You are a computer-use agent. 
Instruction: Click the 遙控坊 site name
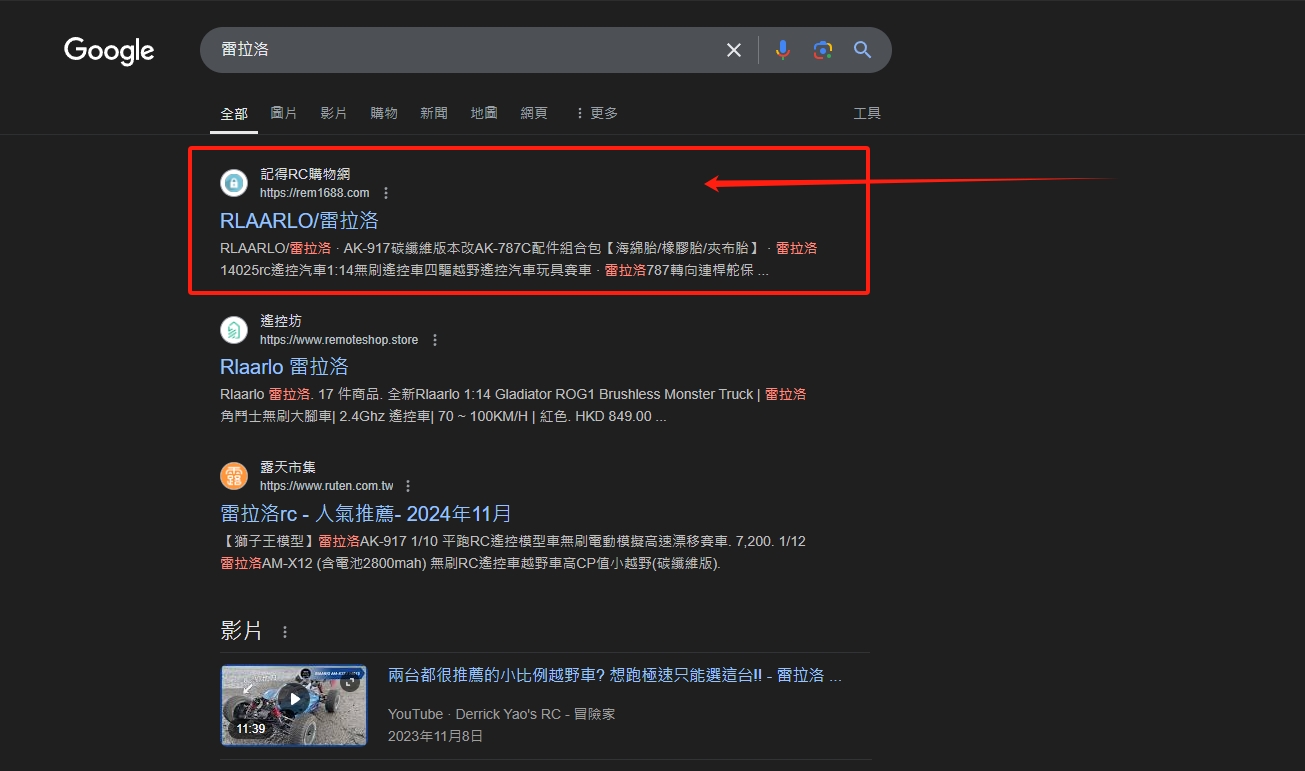coord(281,321)
